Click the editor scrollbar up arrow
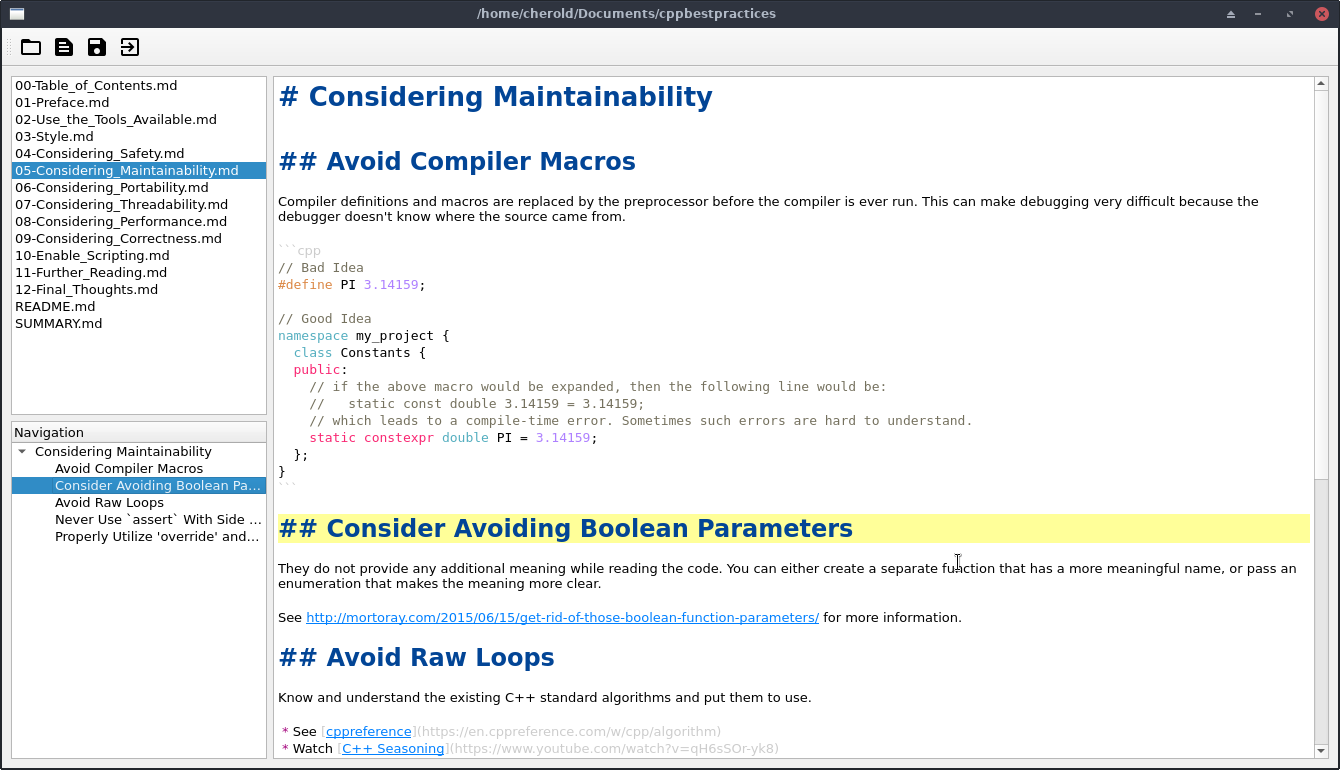The width and height of the screenshot is (1340, 770). tap(1321, 85)
